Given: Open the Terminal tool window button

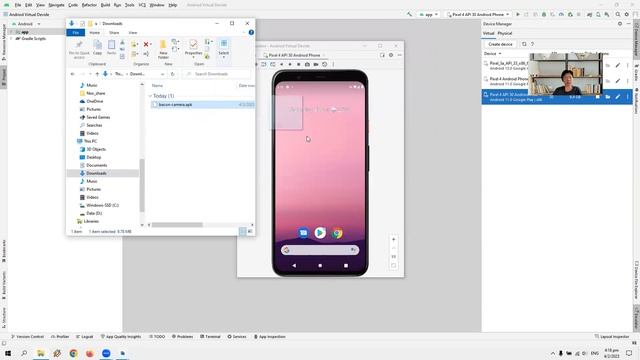Looking at the screenshot, I should (x=210, y=337).
